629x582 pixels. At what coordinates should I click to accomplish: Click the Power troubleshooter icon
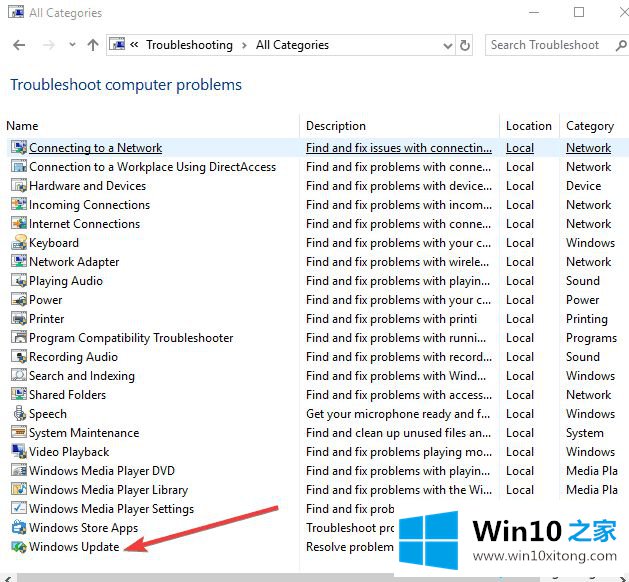tap(19, 299)
